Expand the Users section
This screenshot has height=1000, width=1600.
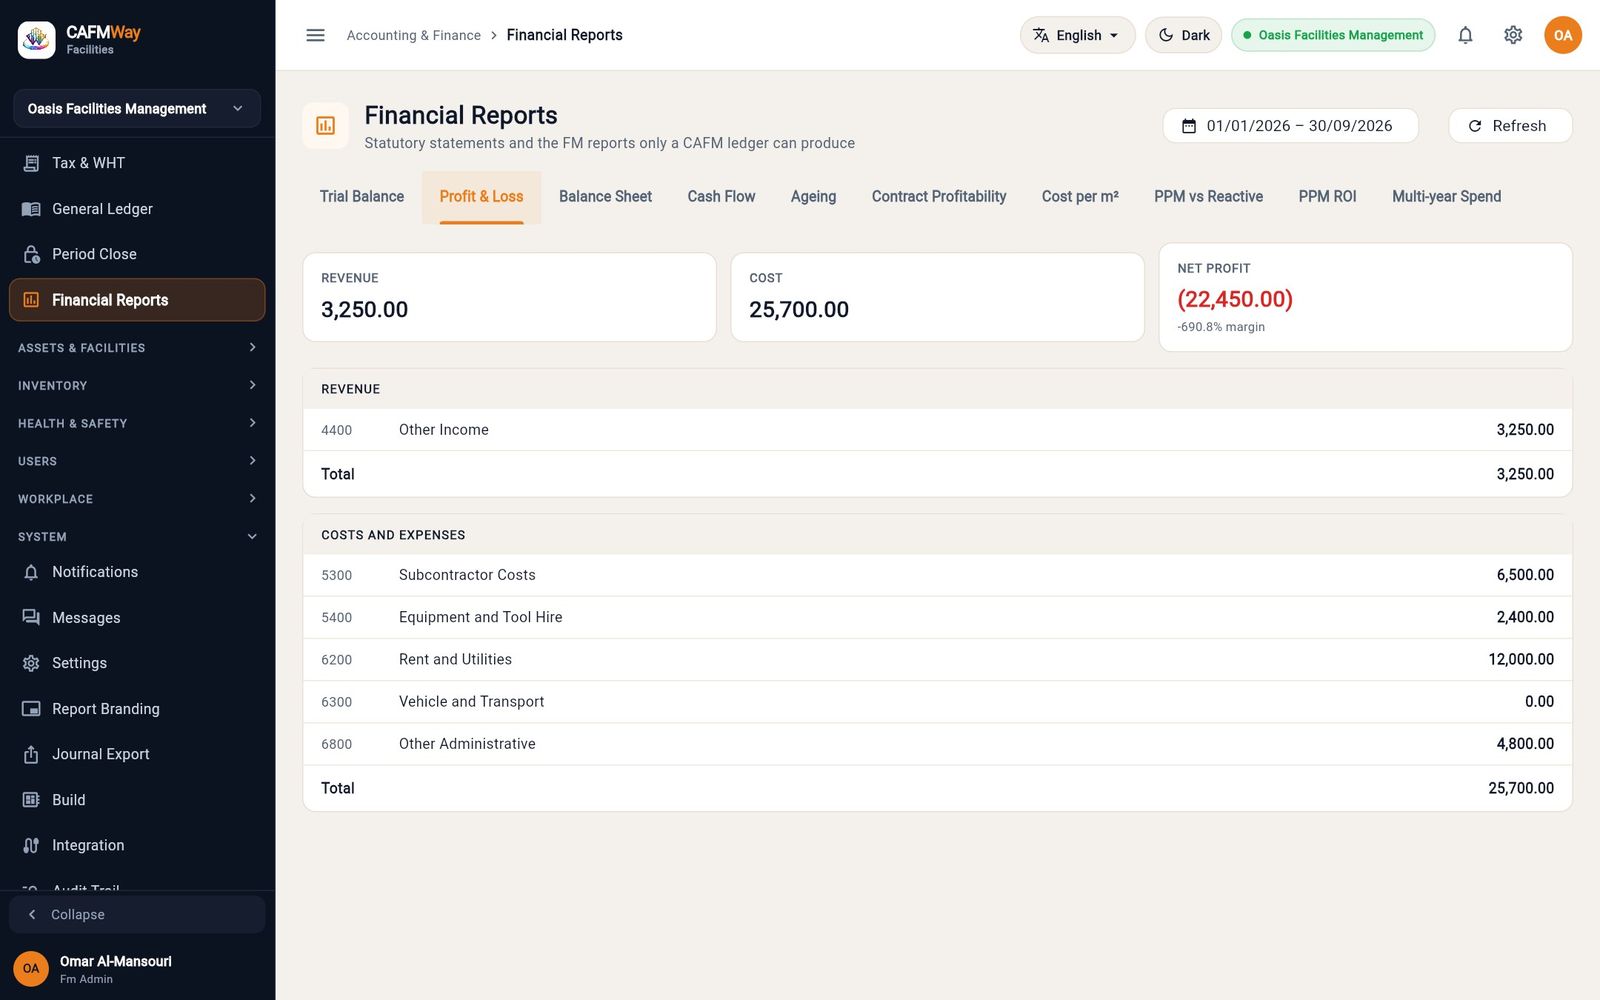click(137, 461)
